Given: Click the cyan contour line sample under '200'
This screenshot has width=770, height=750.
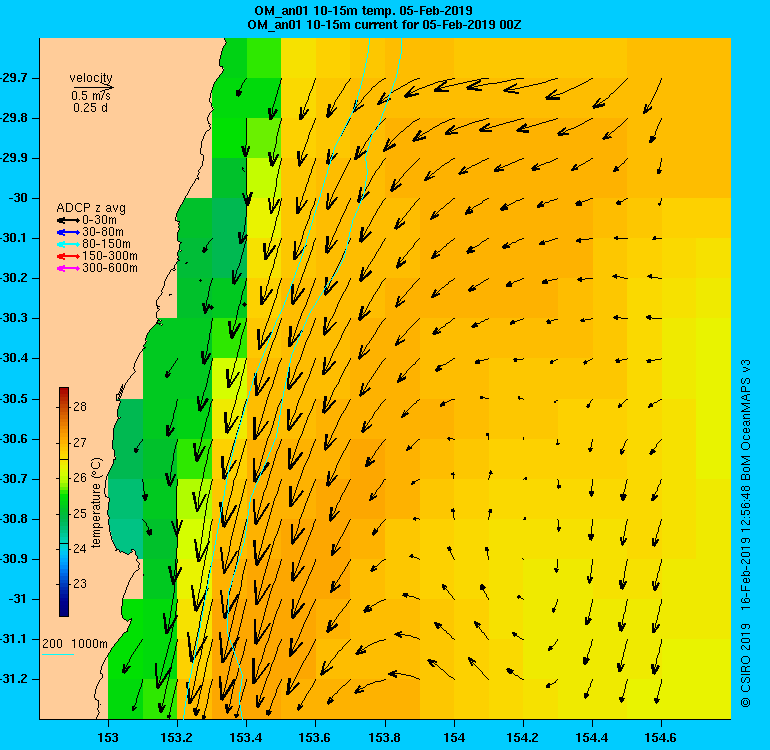Looking at the screenshot, I should (58, 654).
